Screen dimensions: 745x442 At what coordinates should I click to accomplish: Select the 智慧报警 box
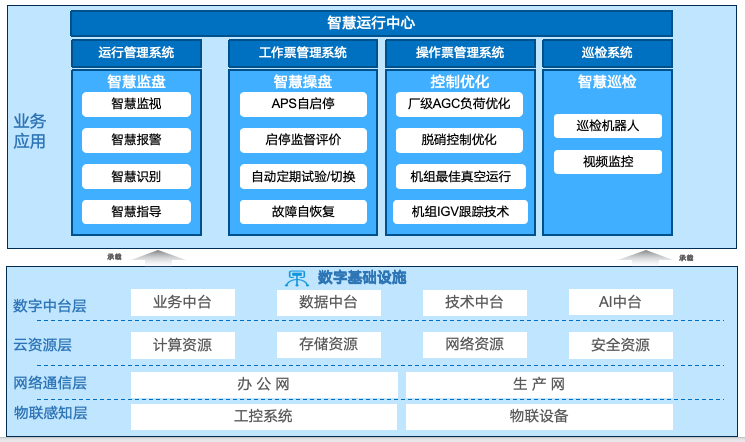point(136,140)
